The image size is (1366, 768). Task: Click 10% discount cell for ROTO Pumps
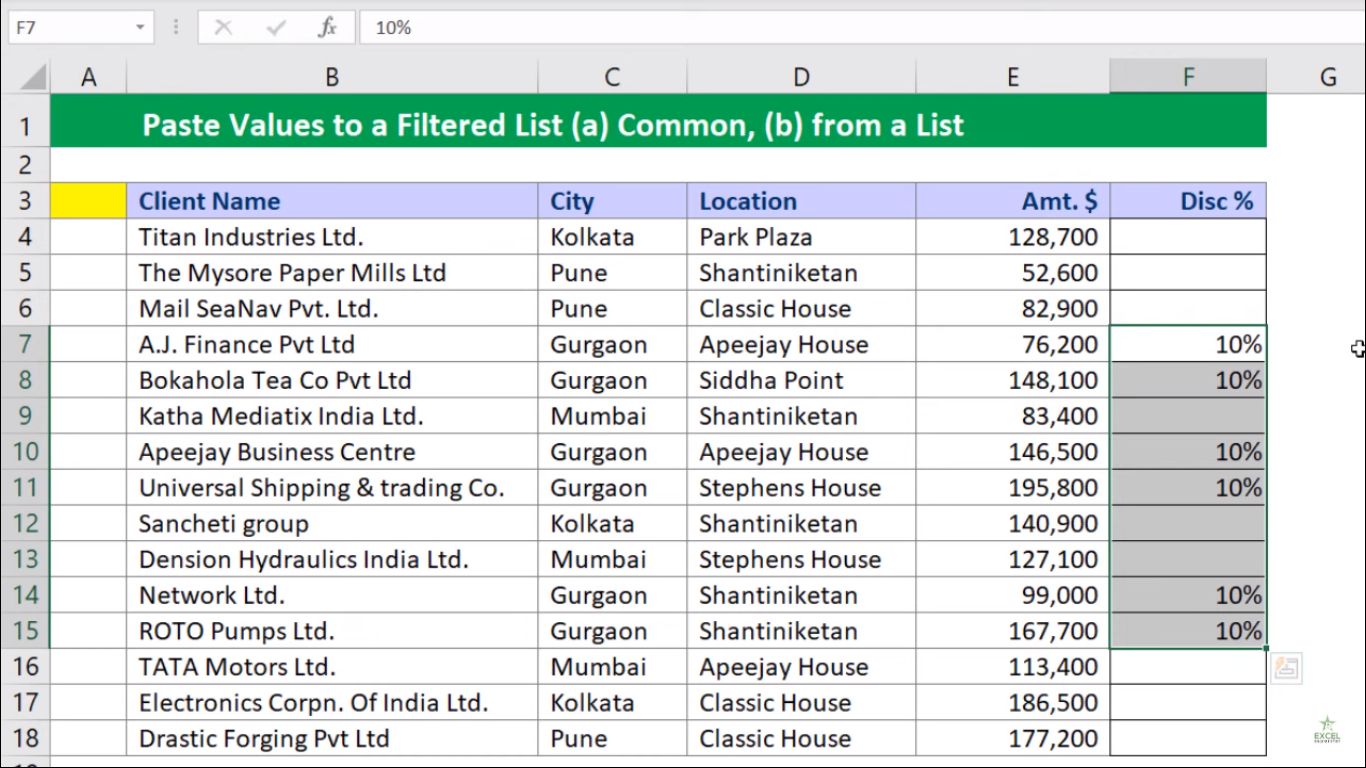pyautogui.click(x=1188, y=632)
